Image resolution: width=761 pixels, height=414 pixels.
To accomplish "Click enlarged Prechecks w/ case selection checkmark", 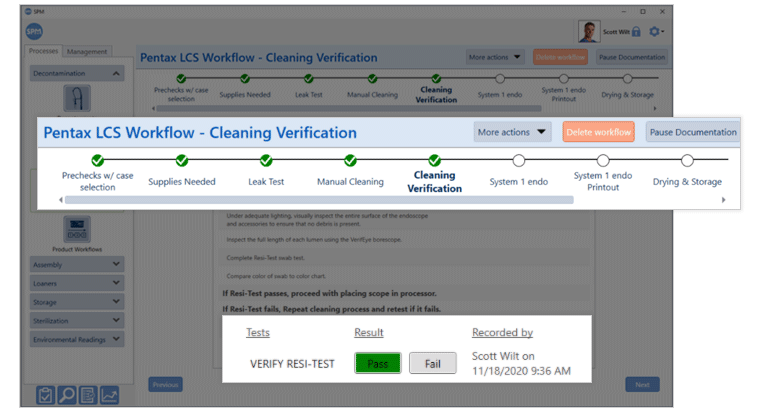I will point(98,160).
